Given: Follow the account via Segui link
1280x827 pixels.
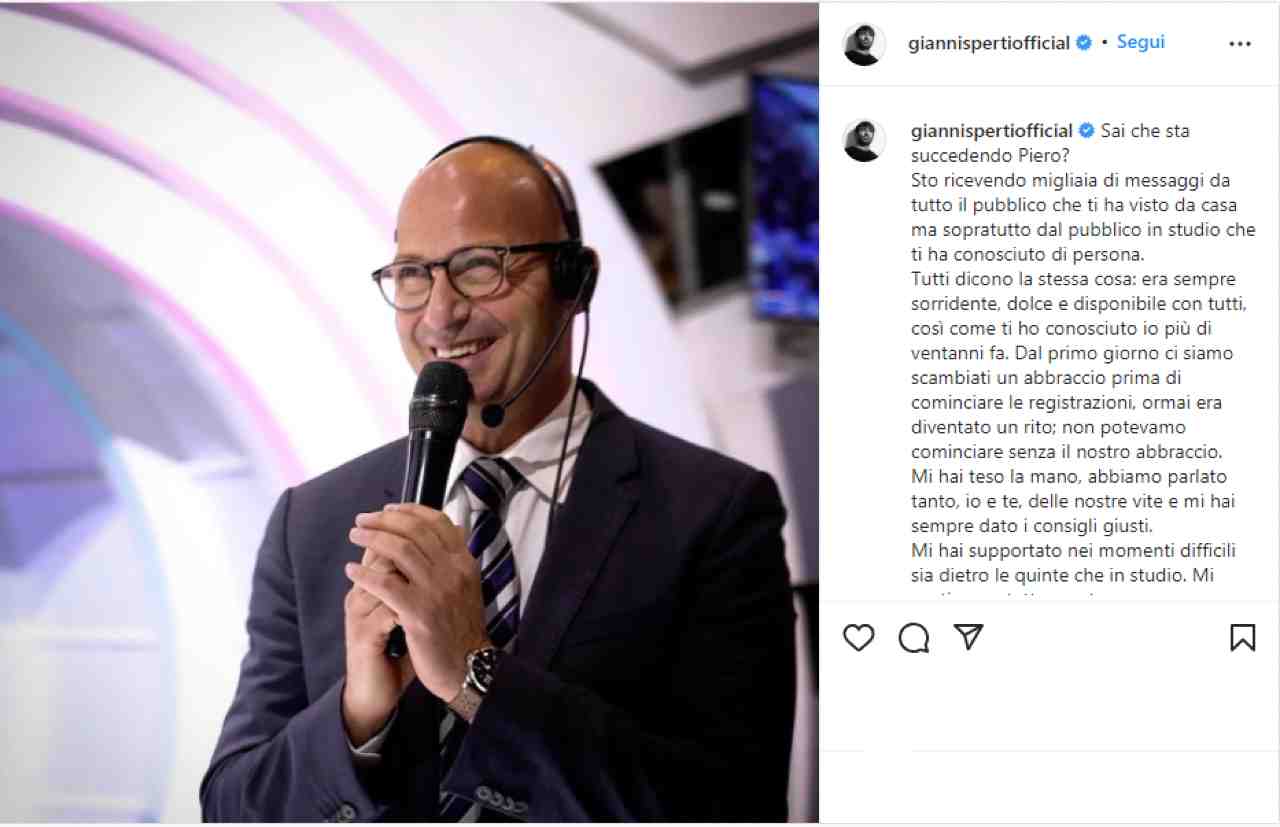Looking at the screenshot, I should (x=1140, y=42).
